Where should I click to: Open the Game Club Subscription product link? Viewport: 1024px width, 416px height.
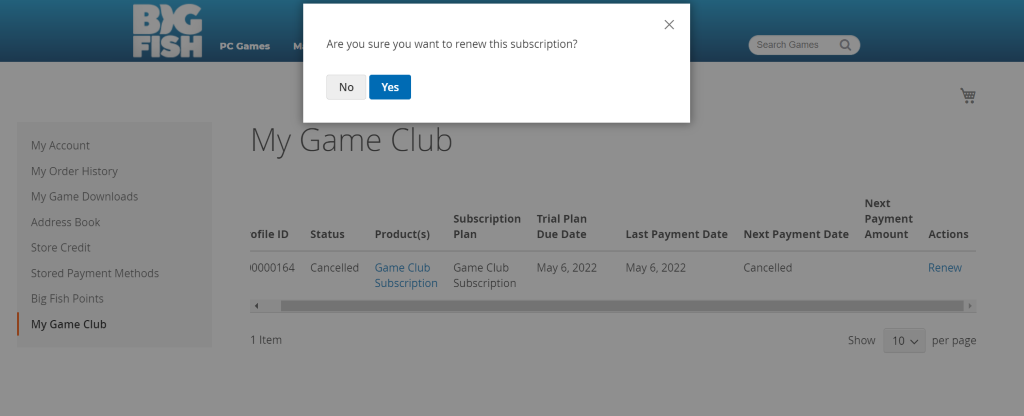pos(405,275)
